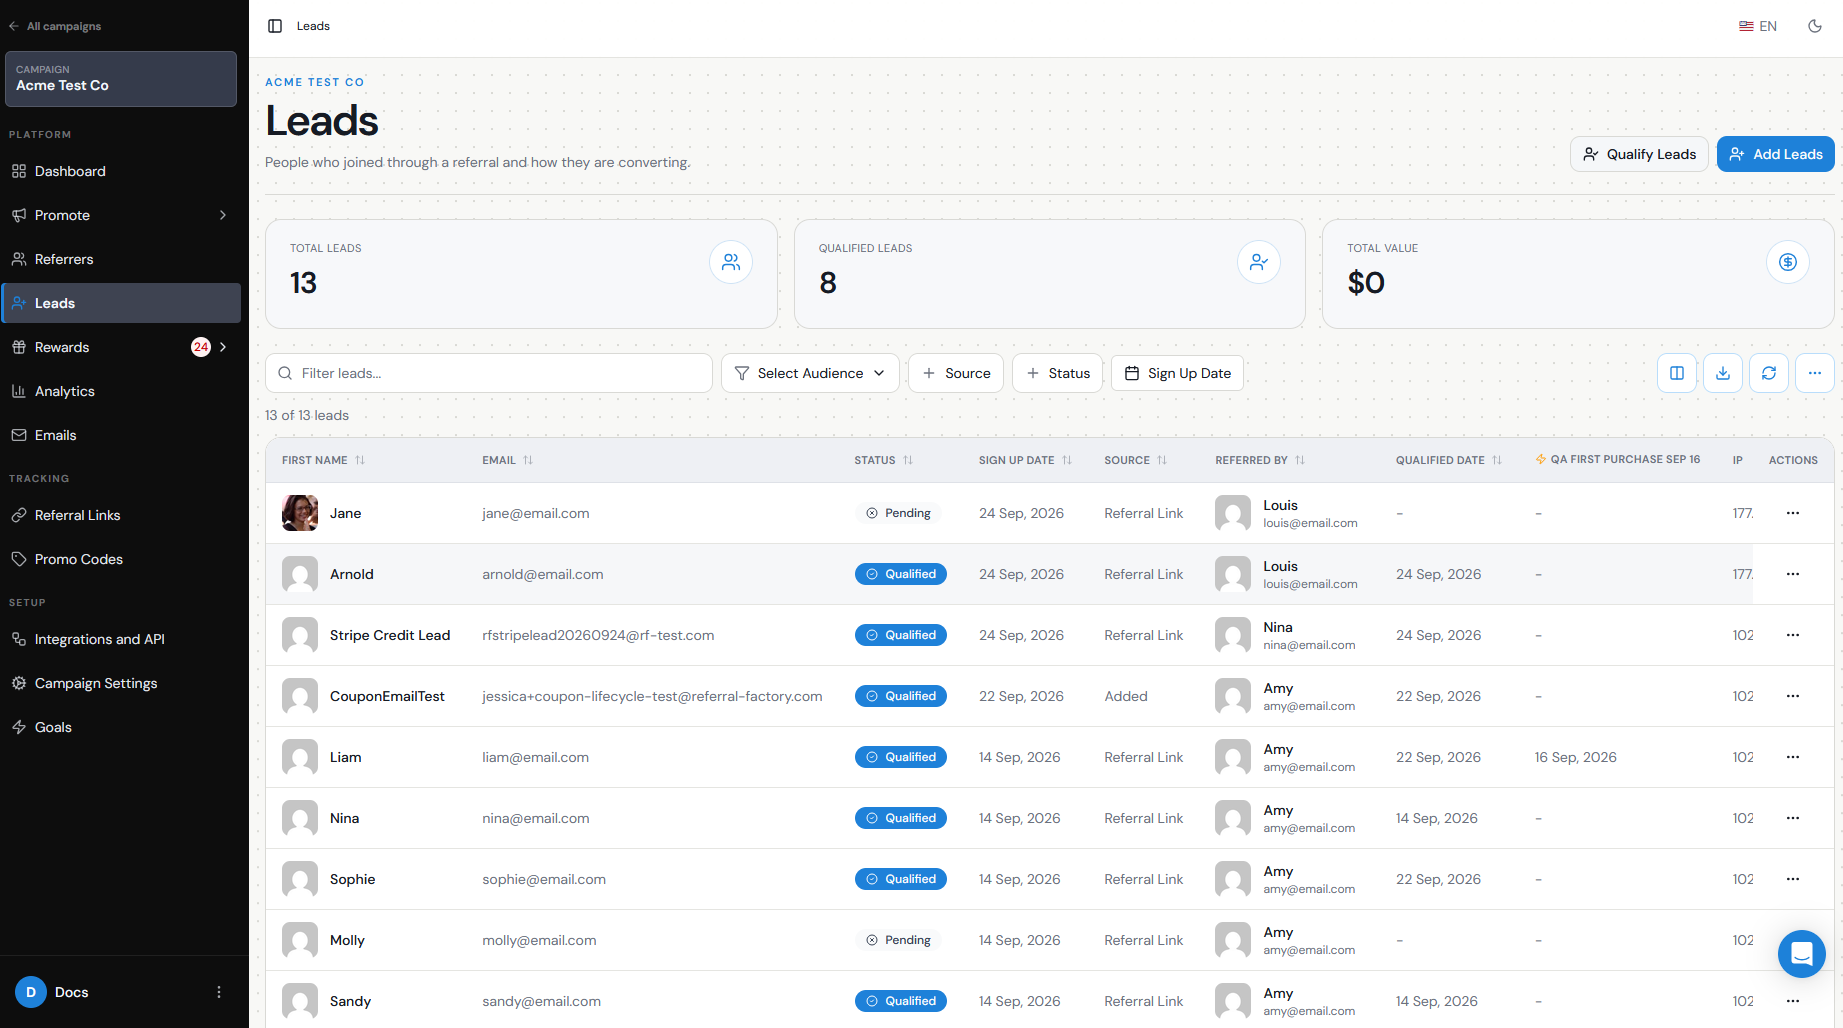
Task: Open Analytics in sidebar
Action: click(121, 391)
